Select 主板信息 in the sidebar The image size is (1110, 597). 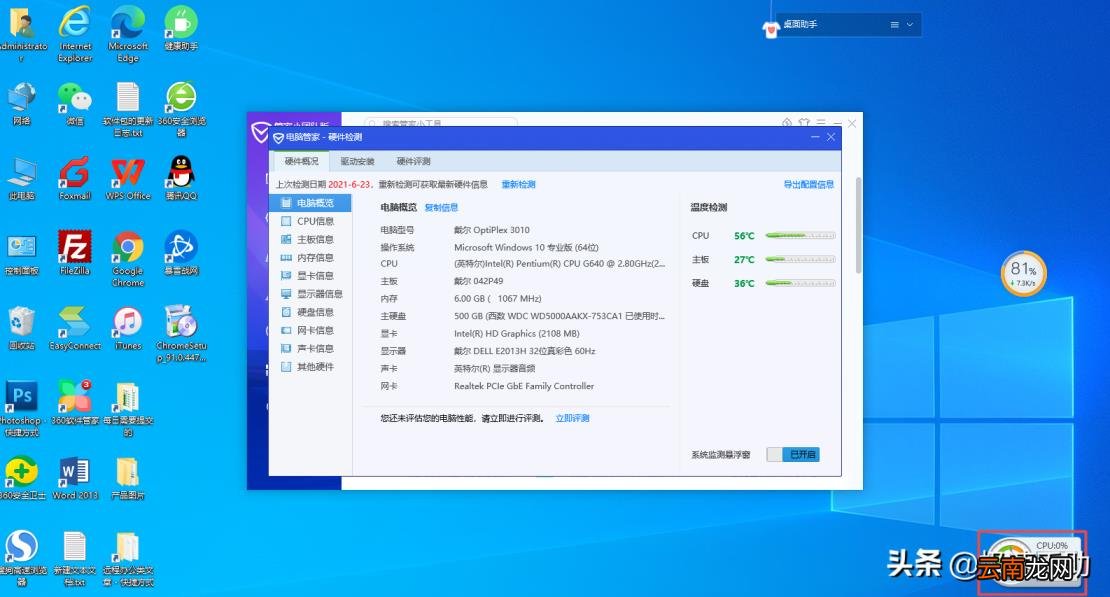[x=310, y=239]
